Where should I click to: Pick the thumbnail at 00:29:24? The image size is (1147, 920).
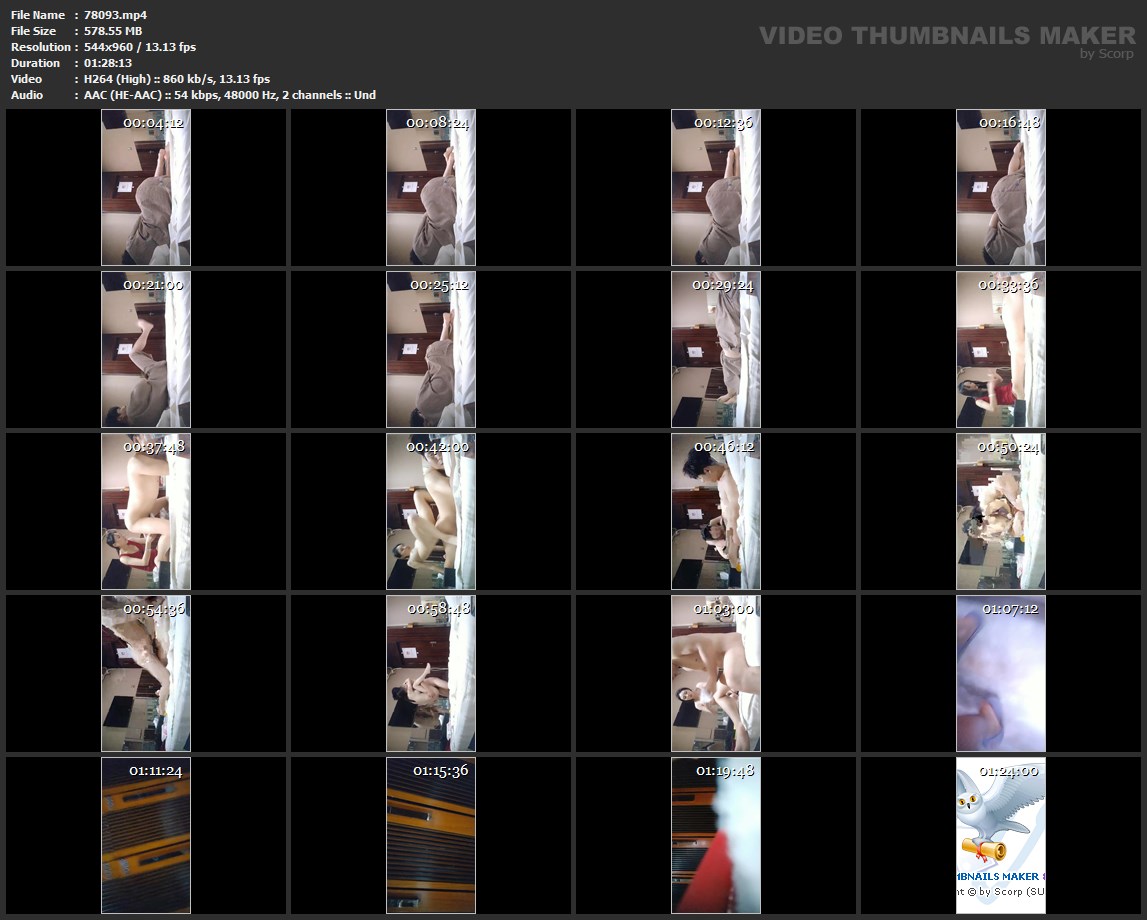coord(716,349)
